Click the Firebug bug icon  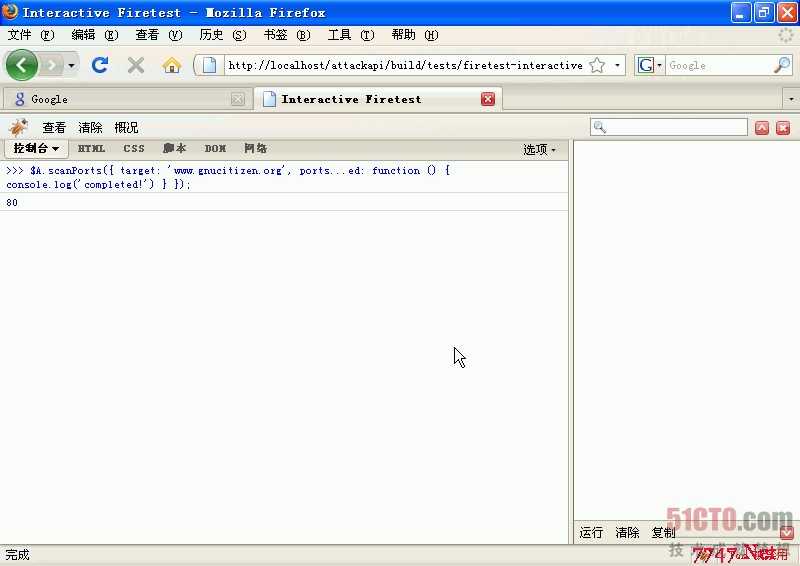19,127
